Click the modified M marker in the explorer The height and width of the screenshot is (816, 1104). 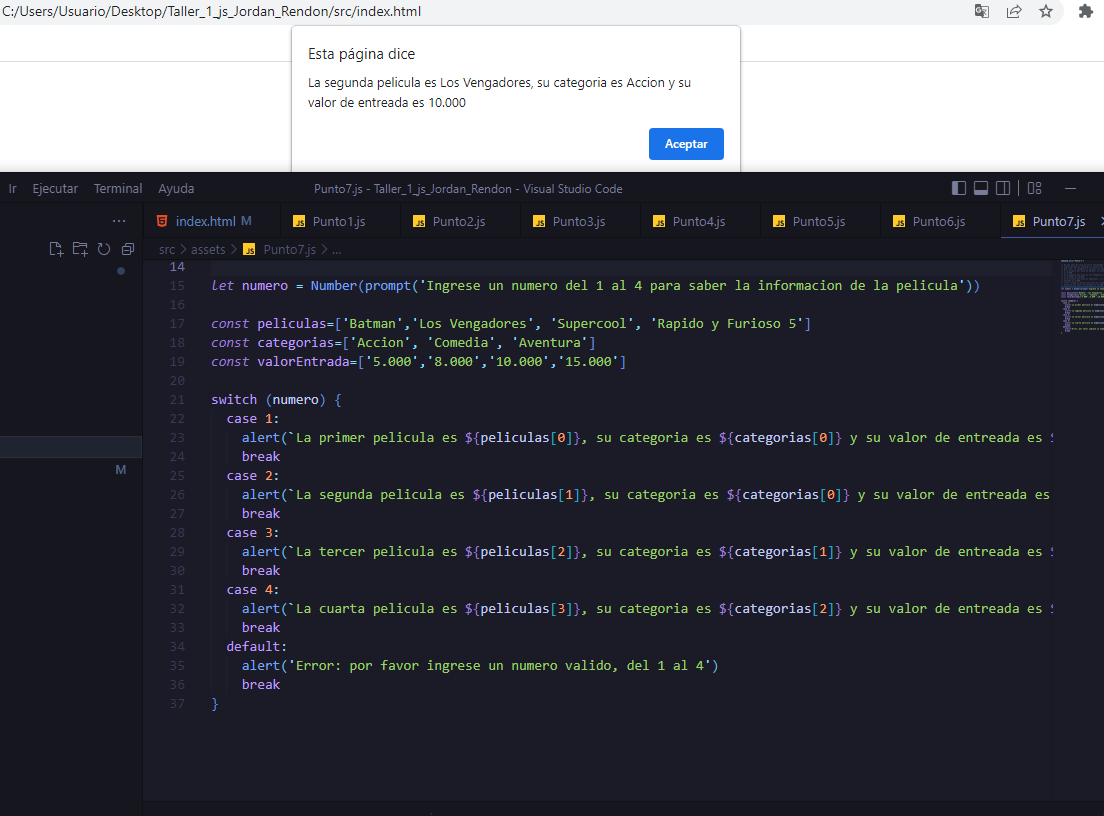click(x=120, y=470)
